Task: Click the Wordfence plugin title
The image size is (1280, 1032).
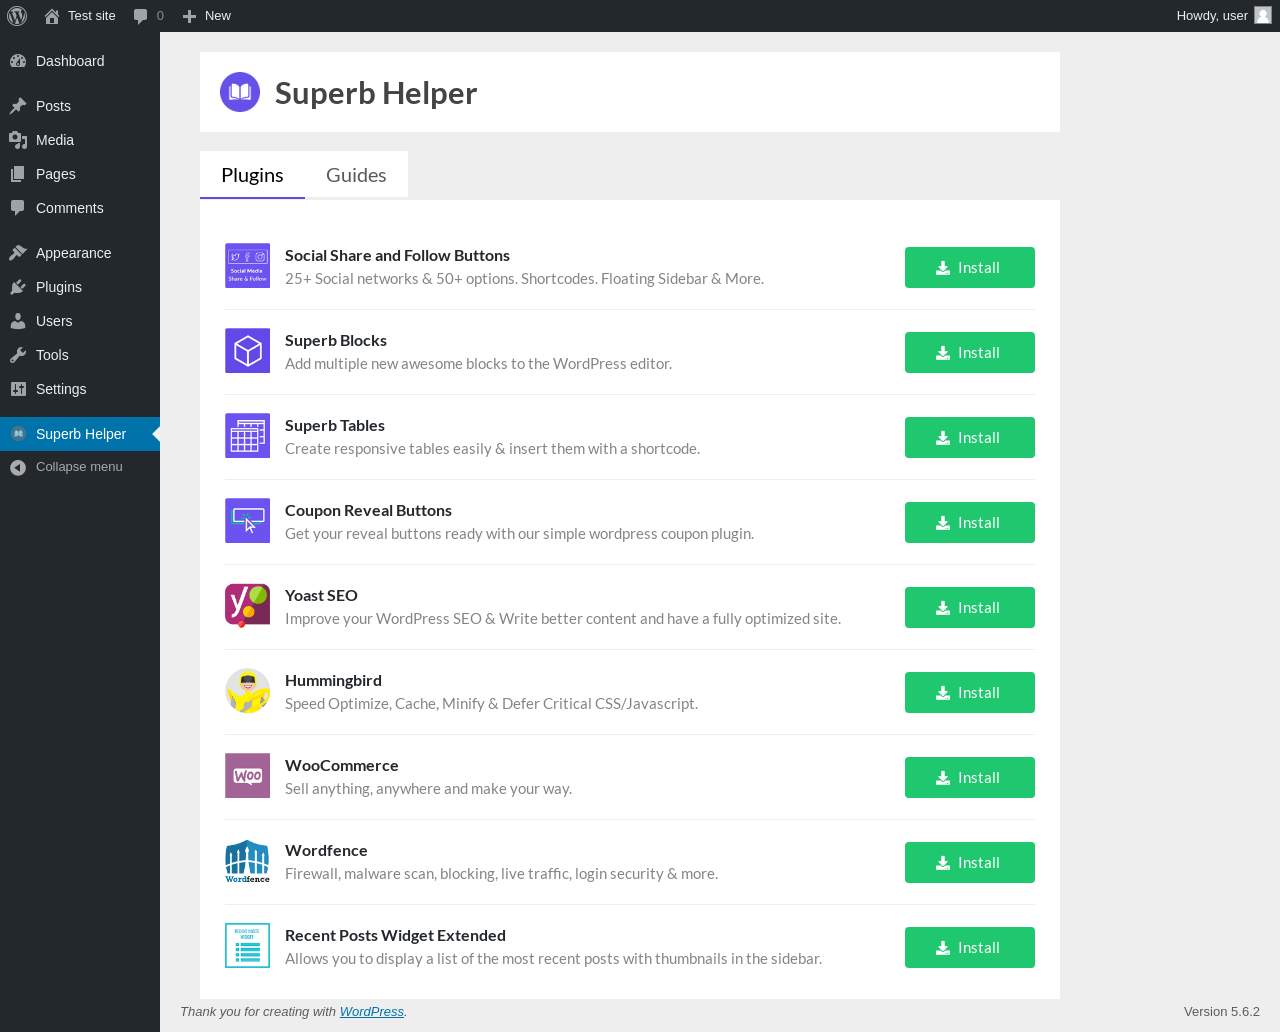Action: [x=326, y=851]
